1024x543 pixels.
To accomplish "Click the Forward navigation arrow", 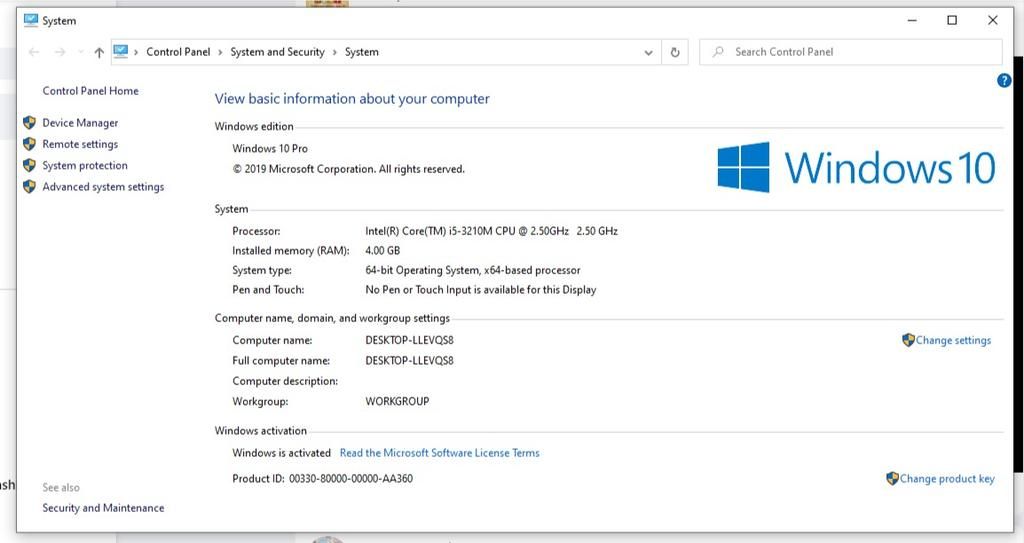I will (x=60, y=52).
